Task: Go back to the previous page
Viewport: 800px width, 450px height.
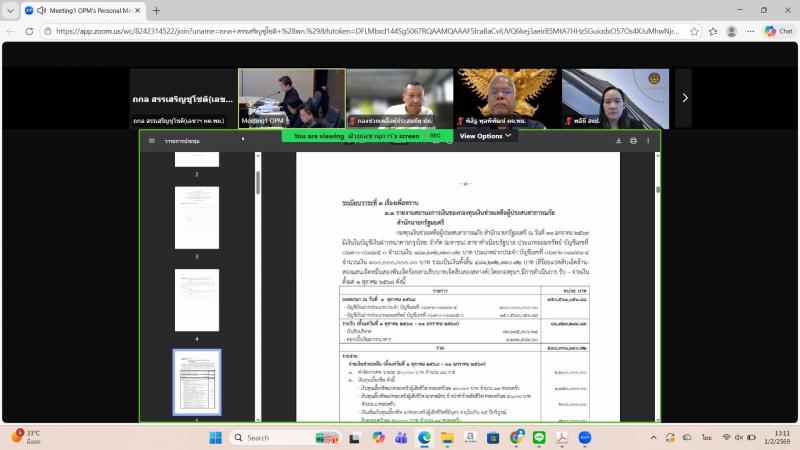Action: [11, 31]
